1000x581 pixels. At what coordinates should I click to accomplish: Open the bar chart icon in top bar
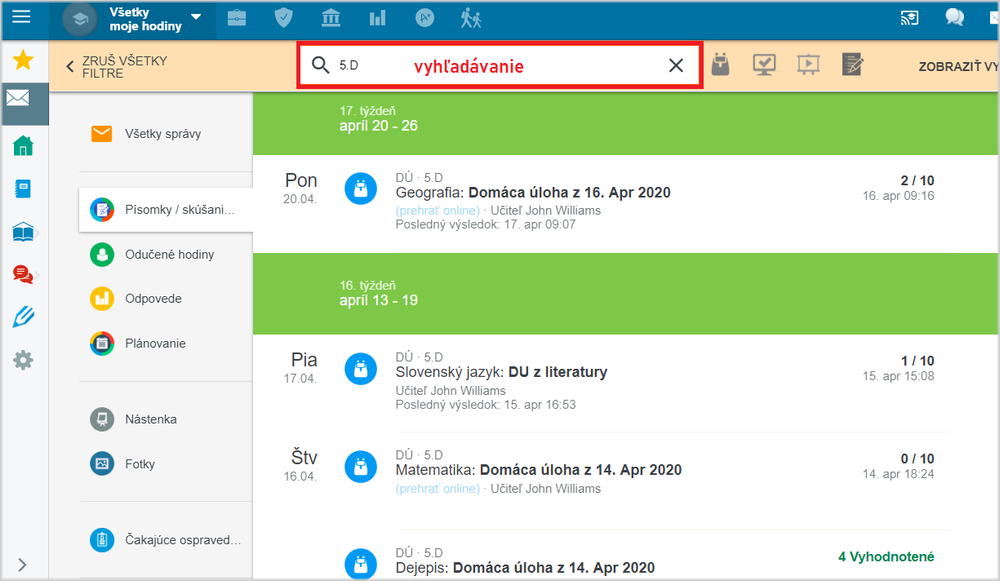click(378, 18)
